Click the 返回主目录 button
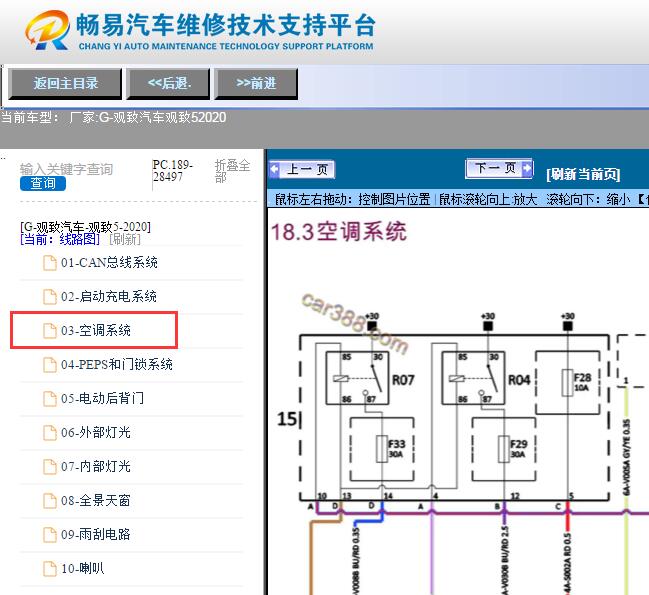 [65, 84]
